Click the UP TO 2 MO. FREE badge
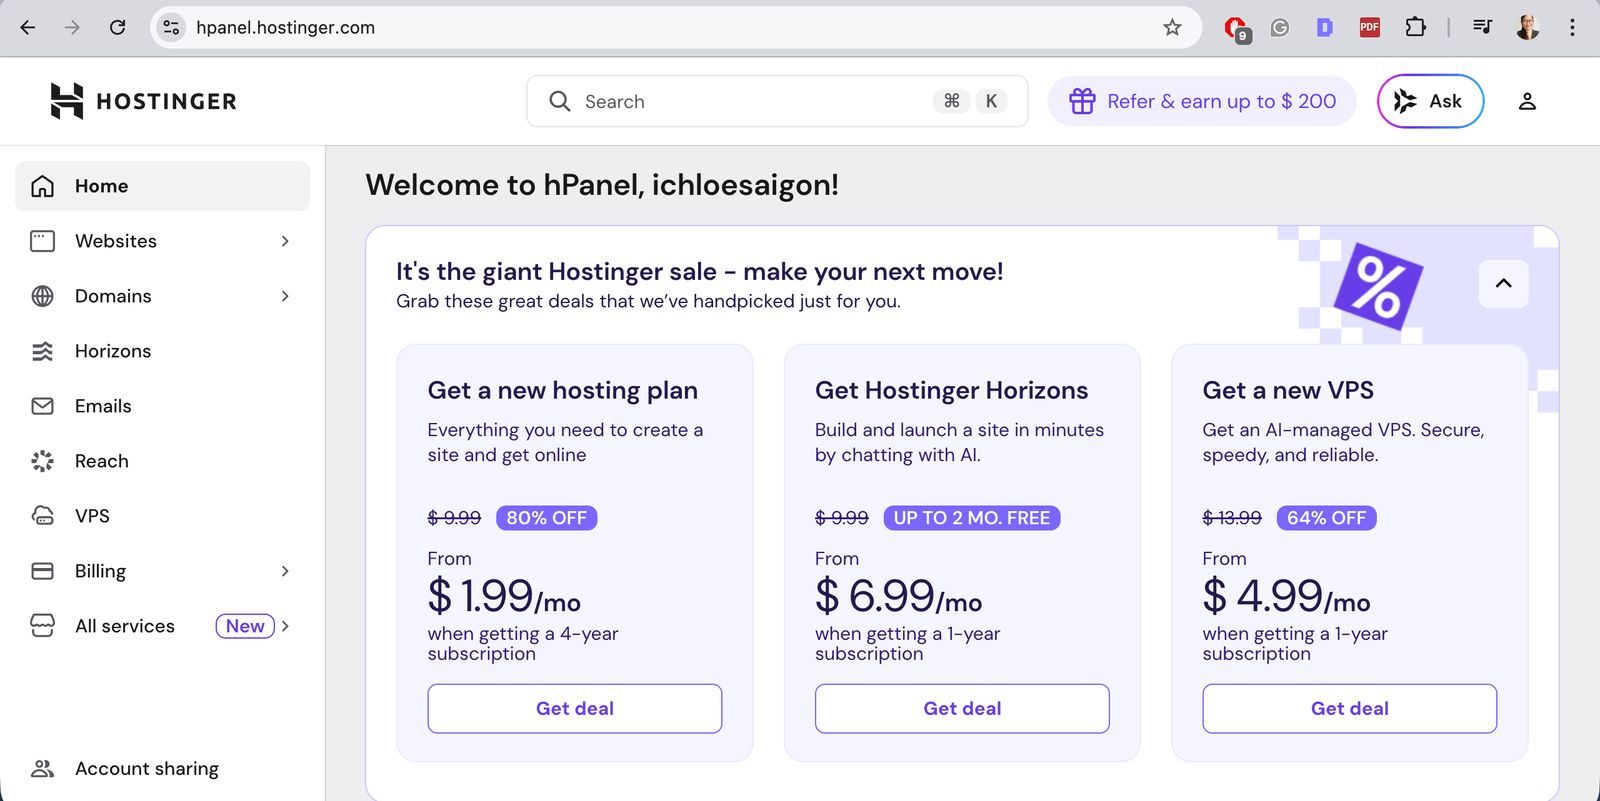The width and height of the screenshot is (1600, 801). [x=972, y=518]
